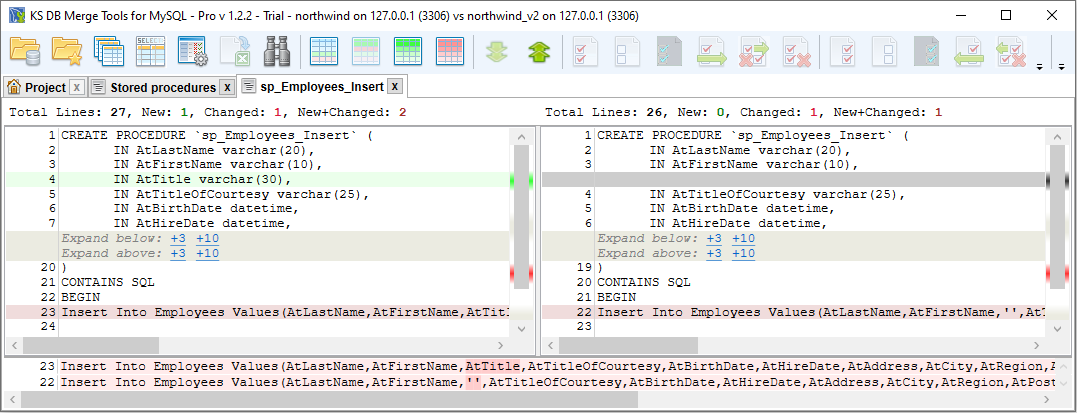The height and width of the screenshot is (413, 1077).
Task: Click the gray missing-line row in right pane
Action: pyautogui.click(x=794, y=181)
